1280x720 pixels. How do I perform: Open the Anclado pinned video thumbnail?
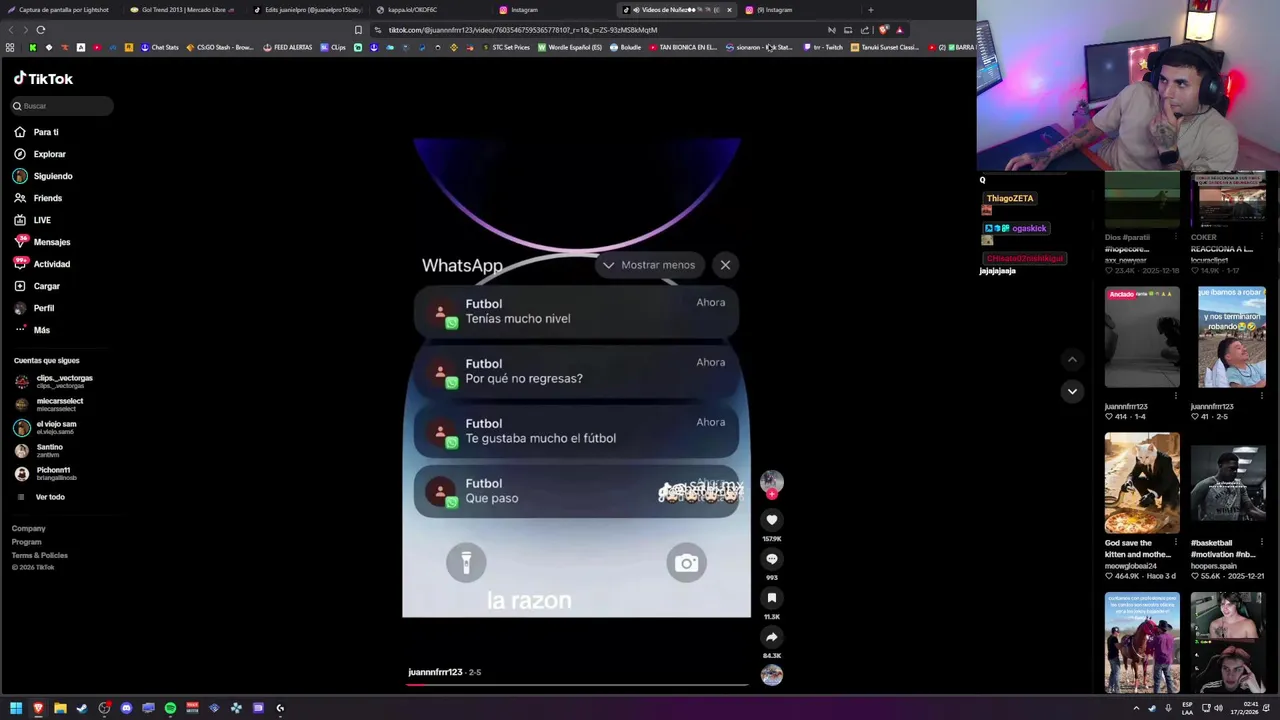point(1142,337)
